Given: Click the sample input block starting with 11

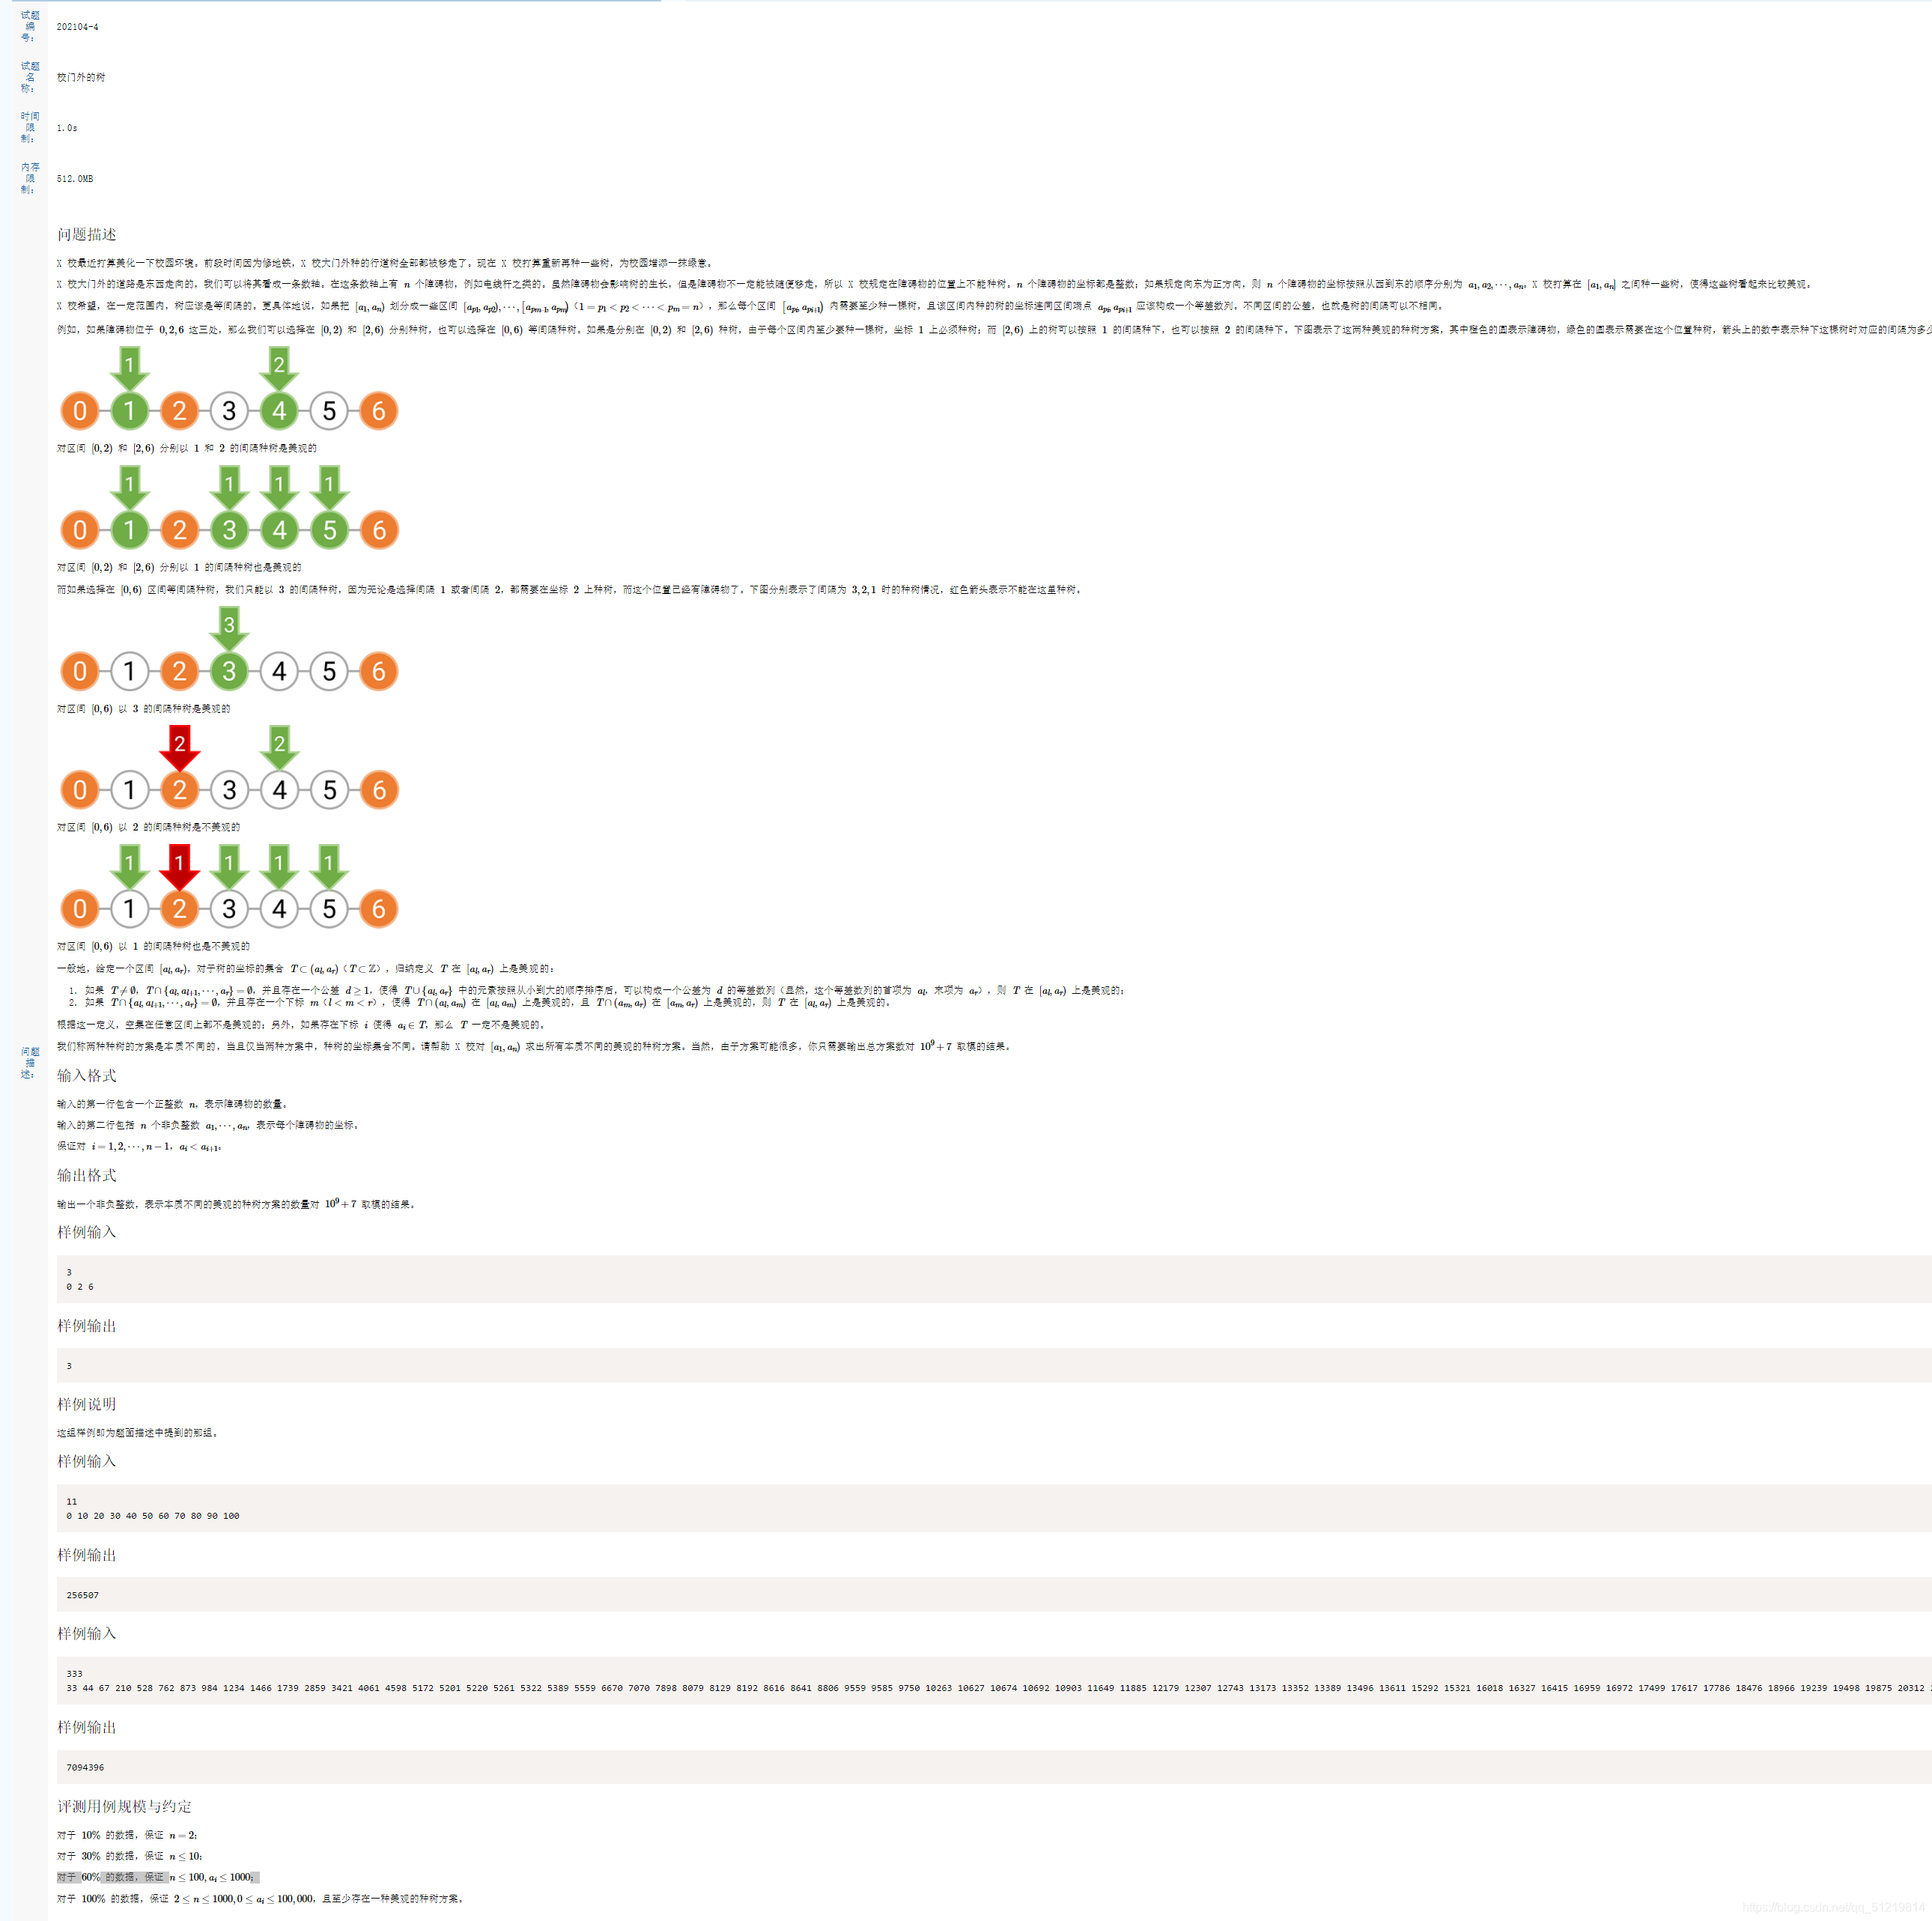Looking at the screenshot, I should coord(994,1508).
